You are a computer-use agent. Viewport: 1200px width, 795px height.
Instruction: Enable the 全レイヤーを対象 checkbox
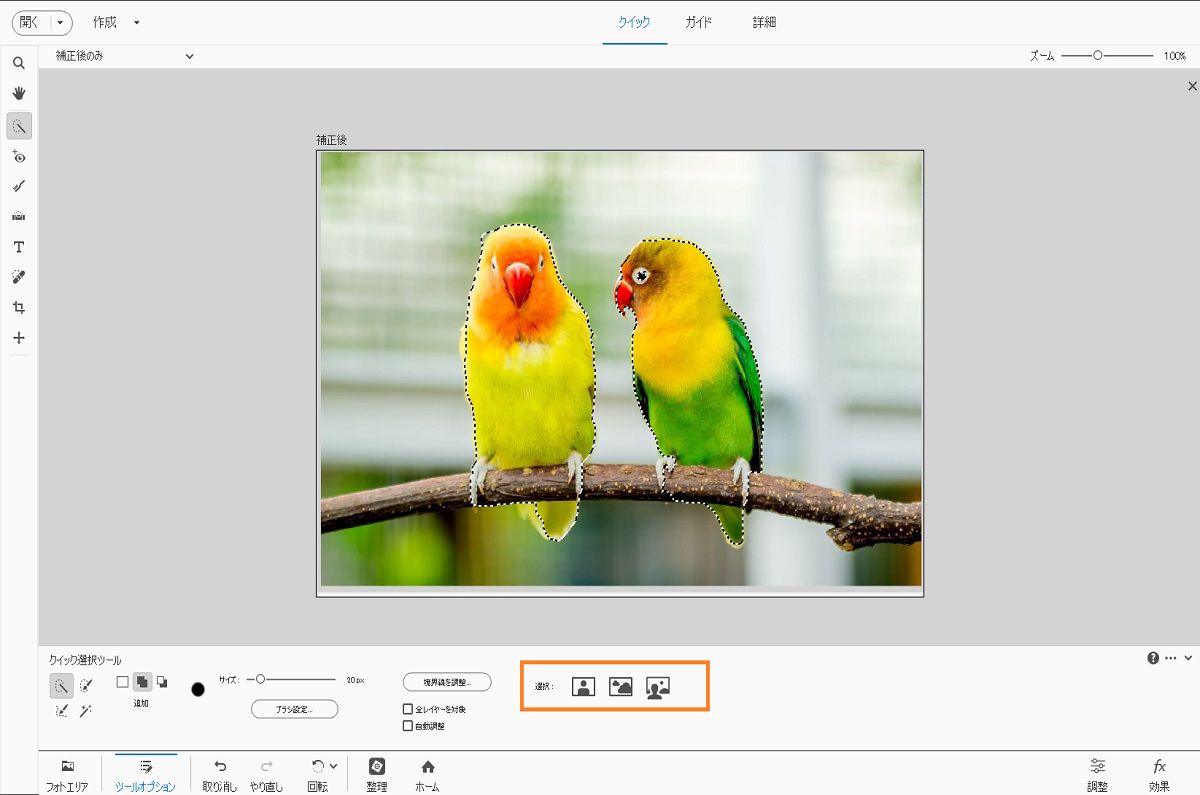[408, 709]
